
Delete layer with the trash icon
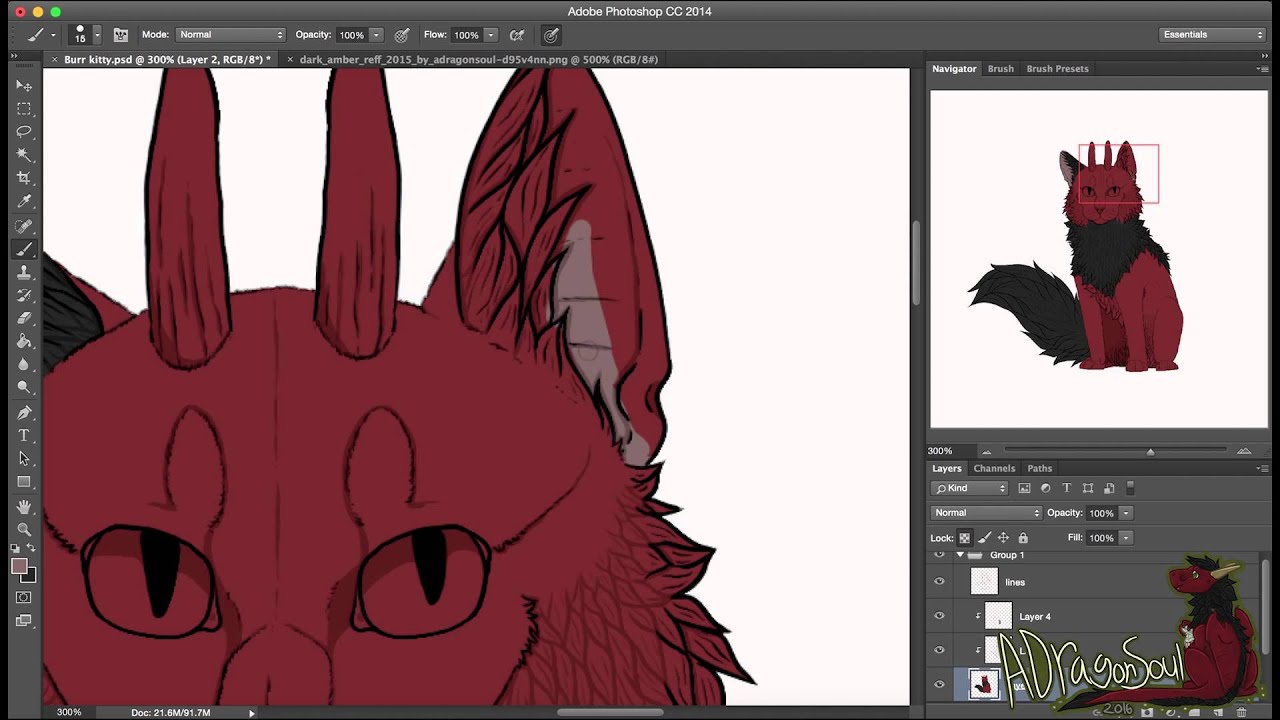[1241, 712]
